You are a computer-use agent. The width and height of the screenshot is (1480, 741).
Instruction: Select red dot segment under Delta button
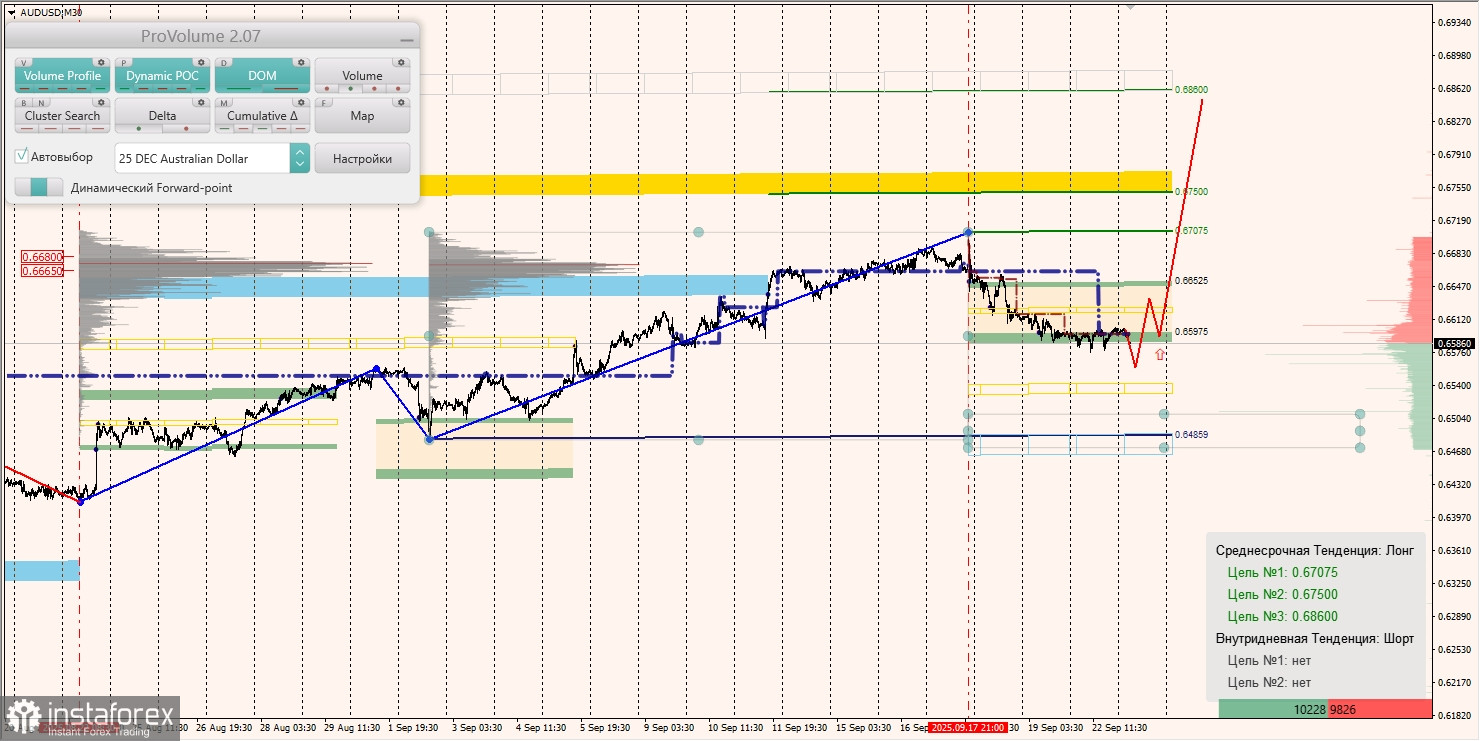[184, 128]
